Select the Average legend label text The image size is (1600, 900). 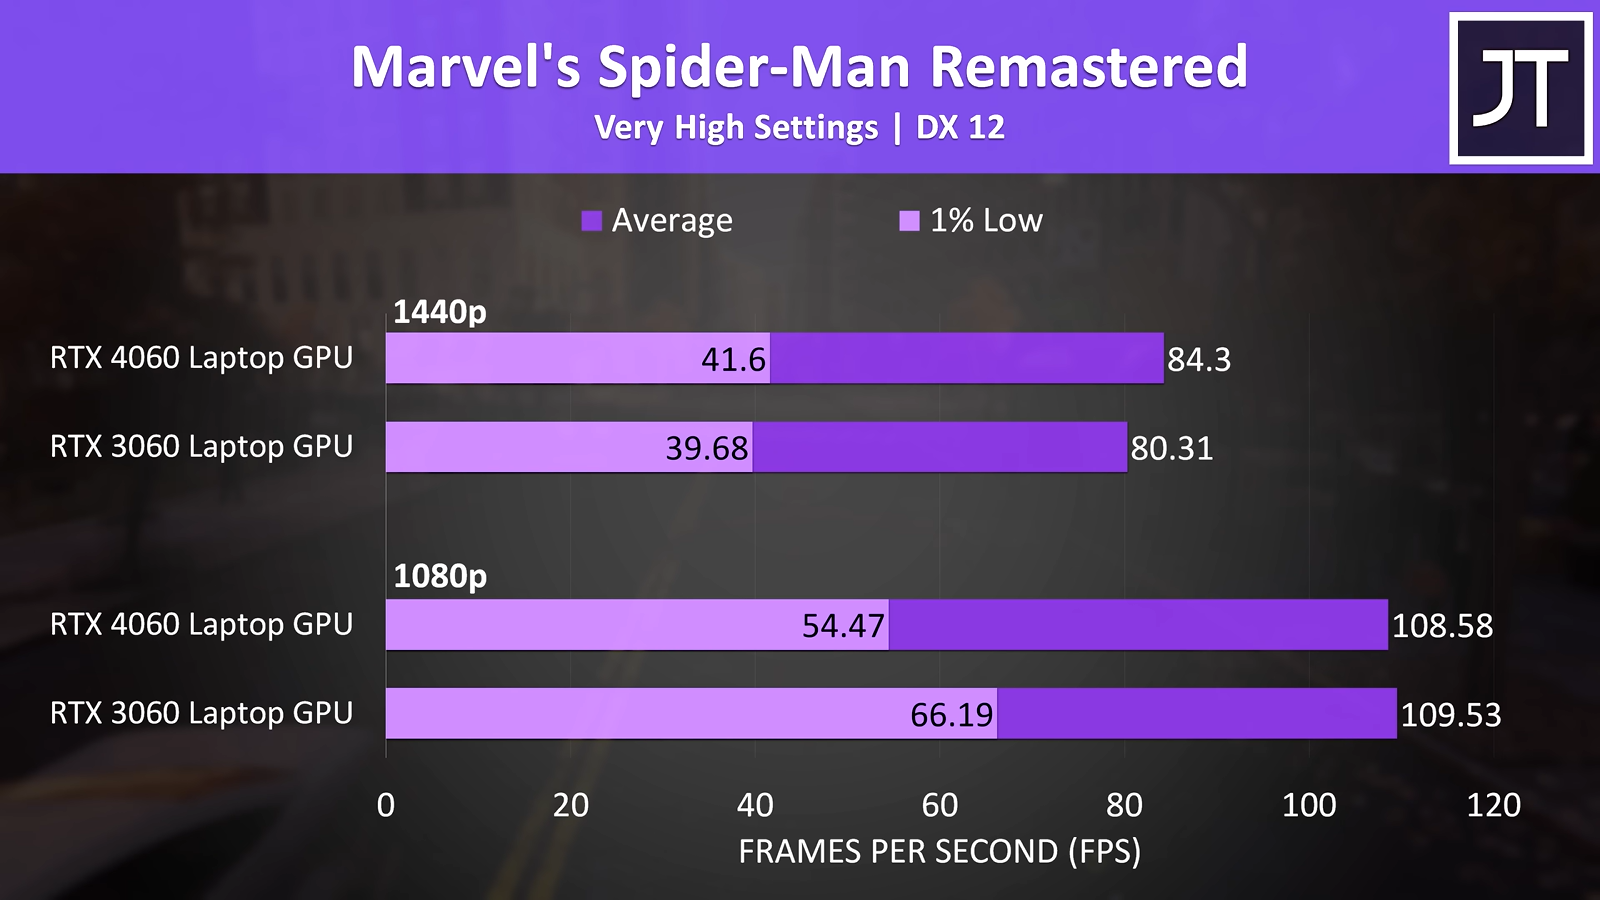tap(672, 221)
